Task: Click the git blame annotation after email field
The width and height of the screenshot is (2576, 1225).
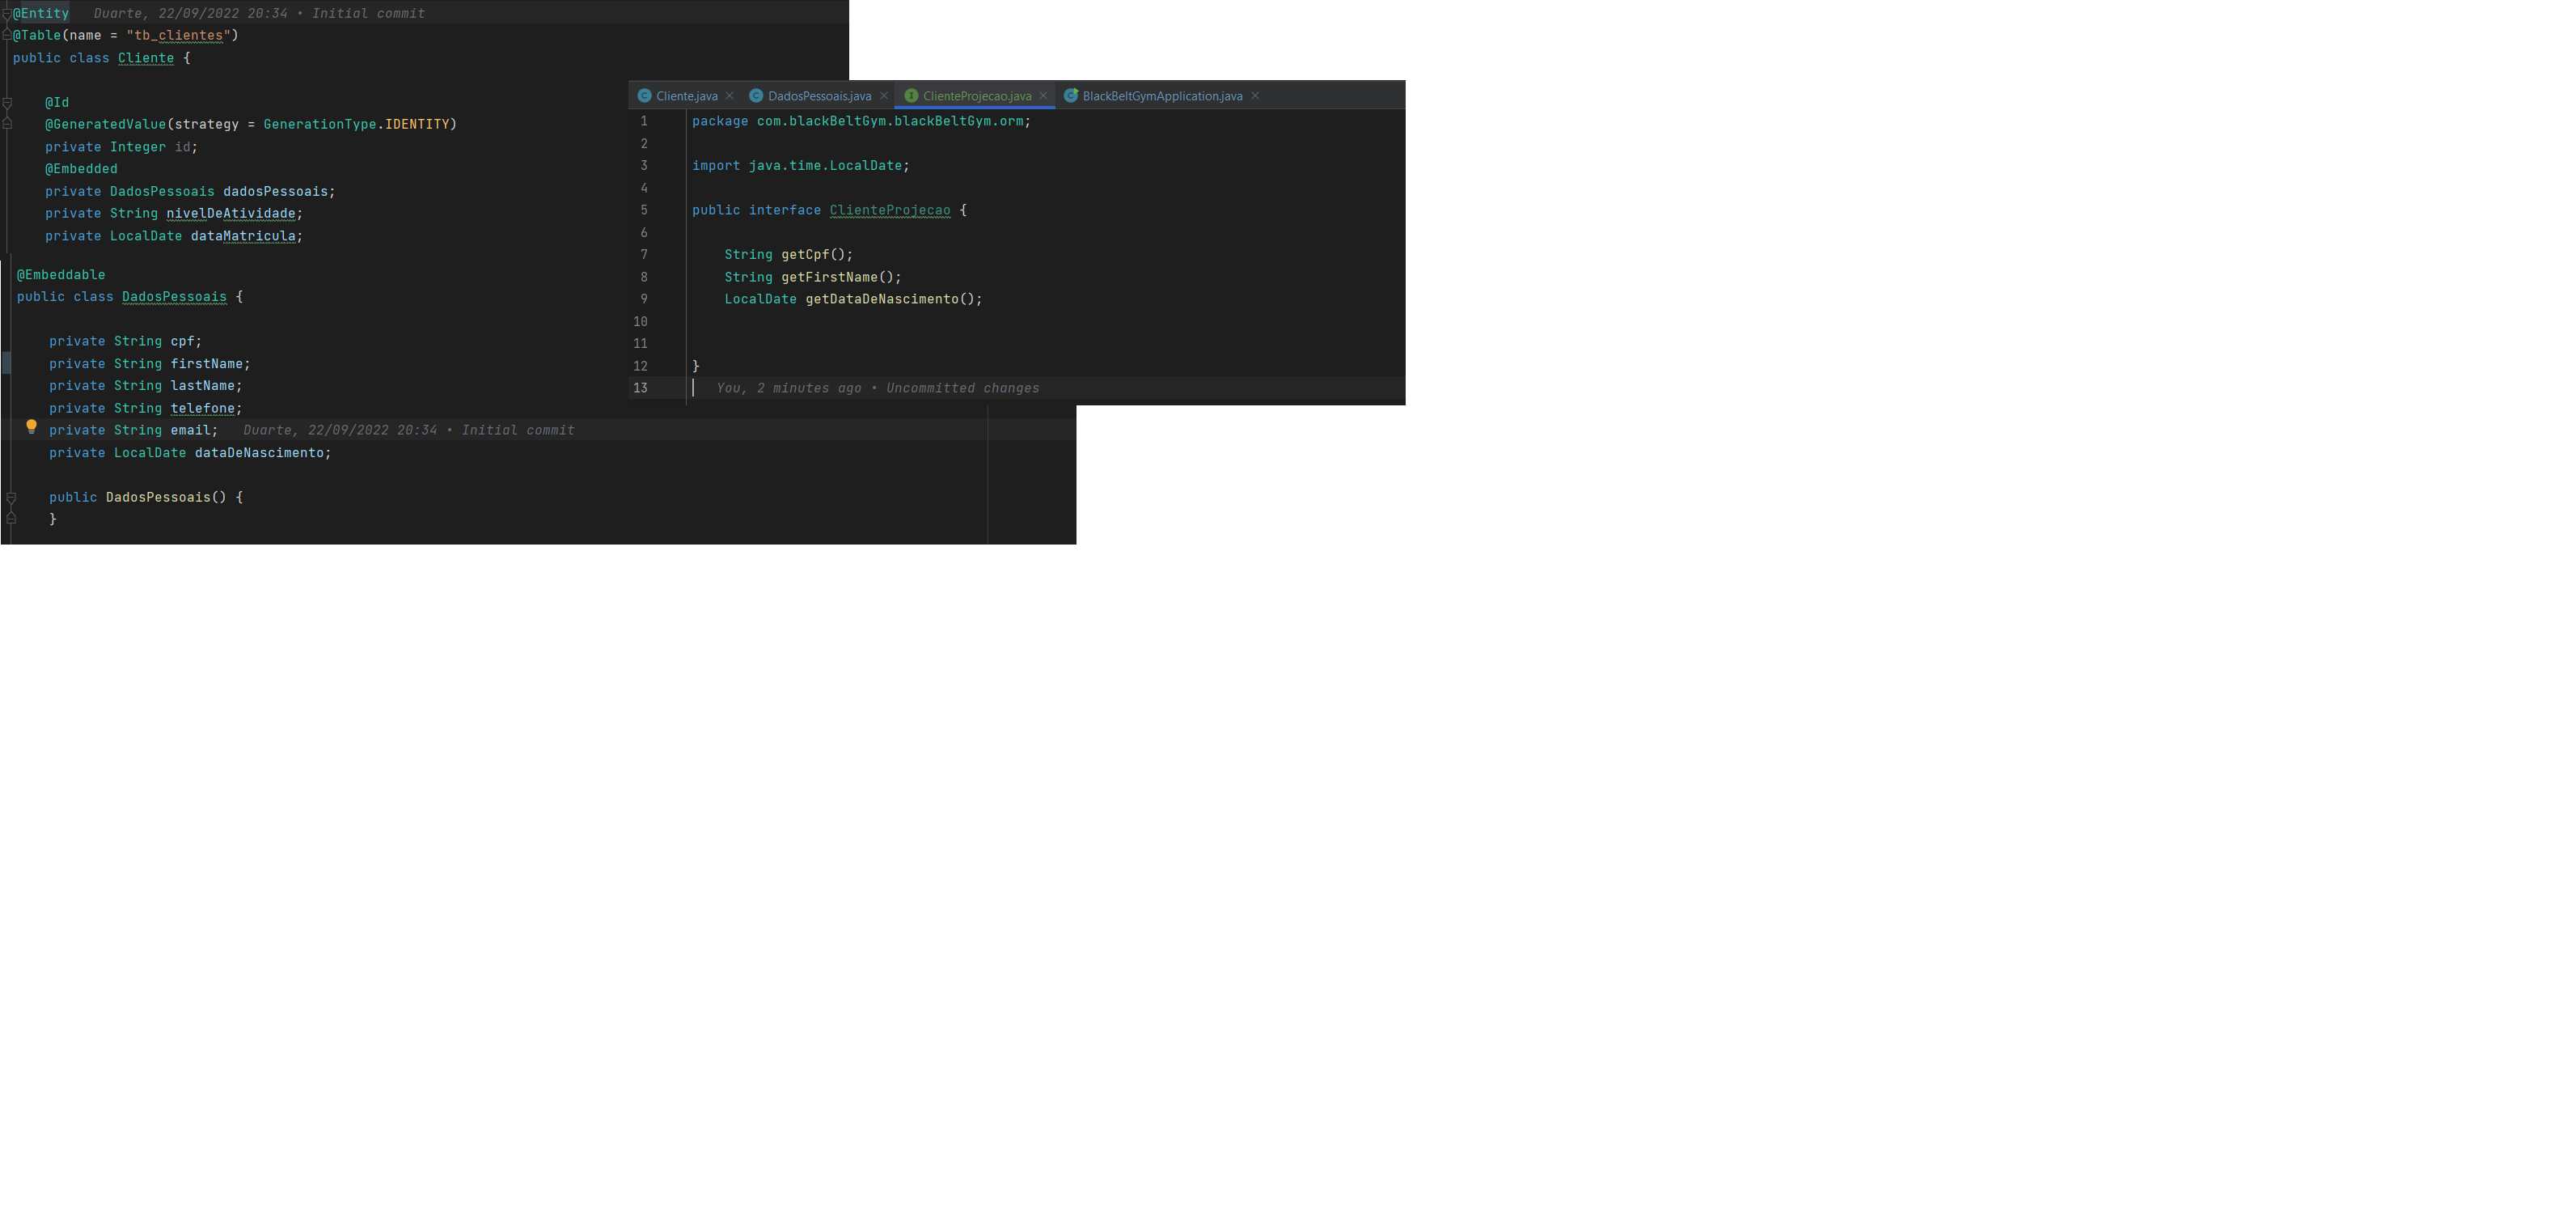Action: point(409,430)
